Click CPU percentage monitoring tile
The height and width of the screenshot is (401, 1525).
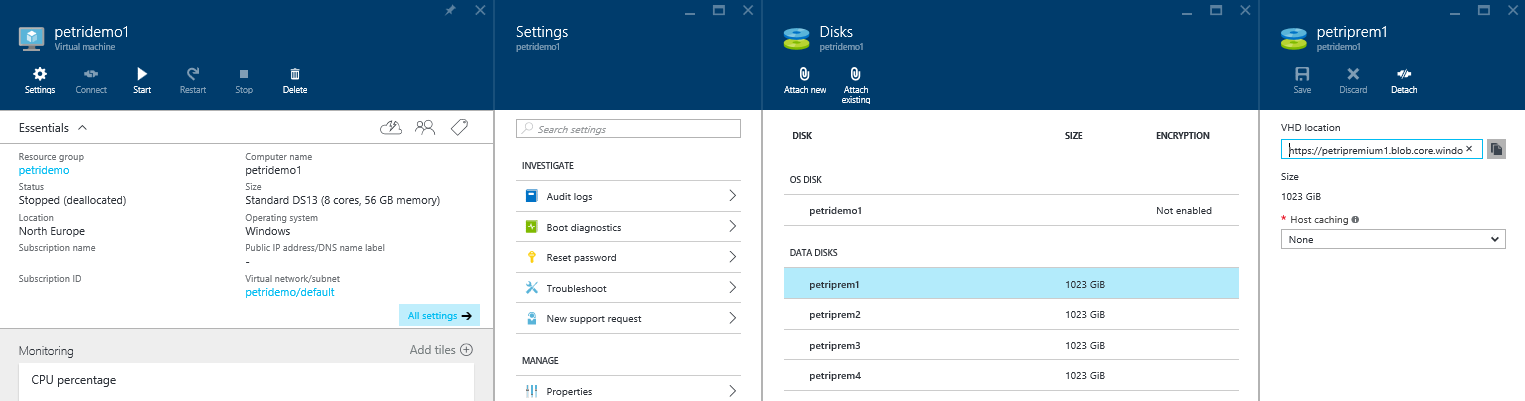(246, 383)
